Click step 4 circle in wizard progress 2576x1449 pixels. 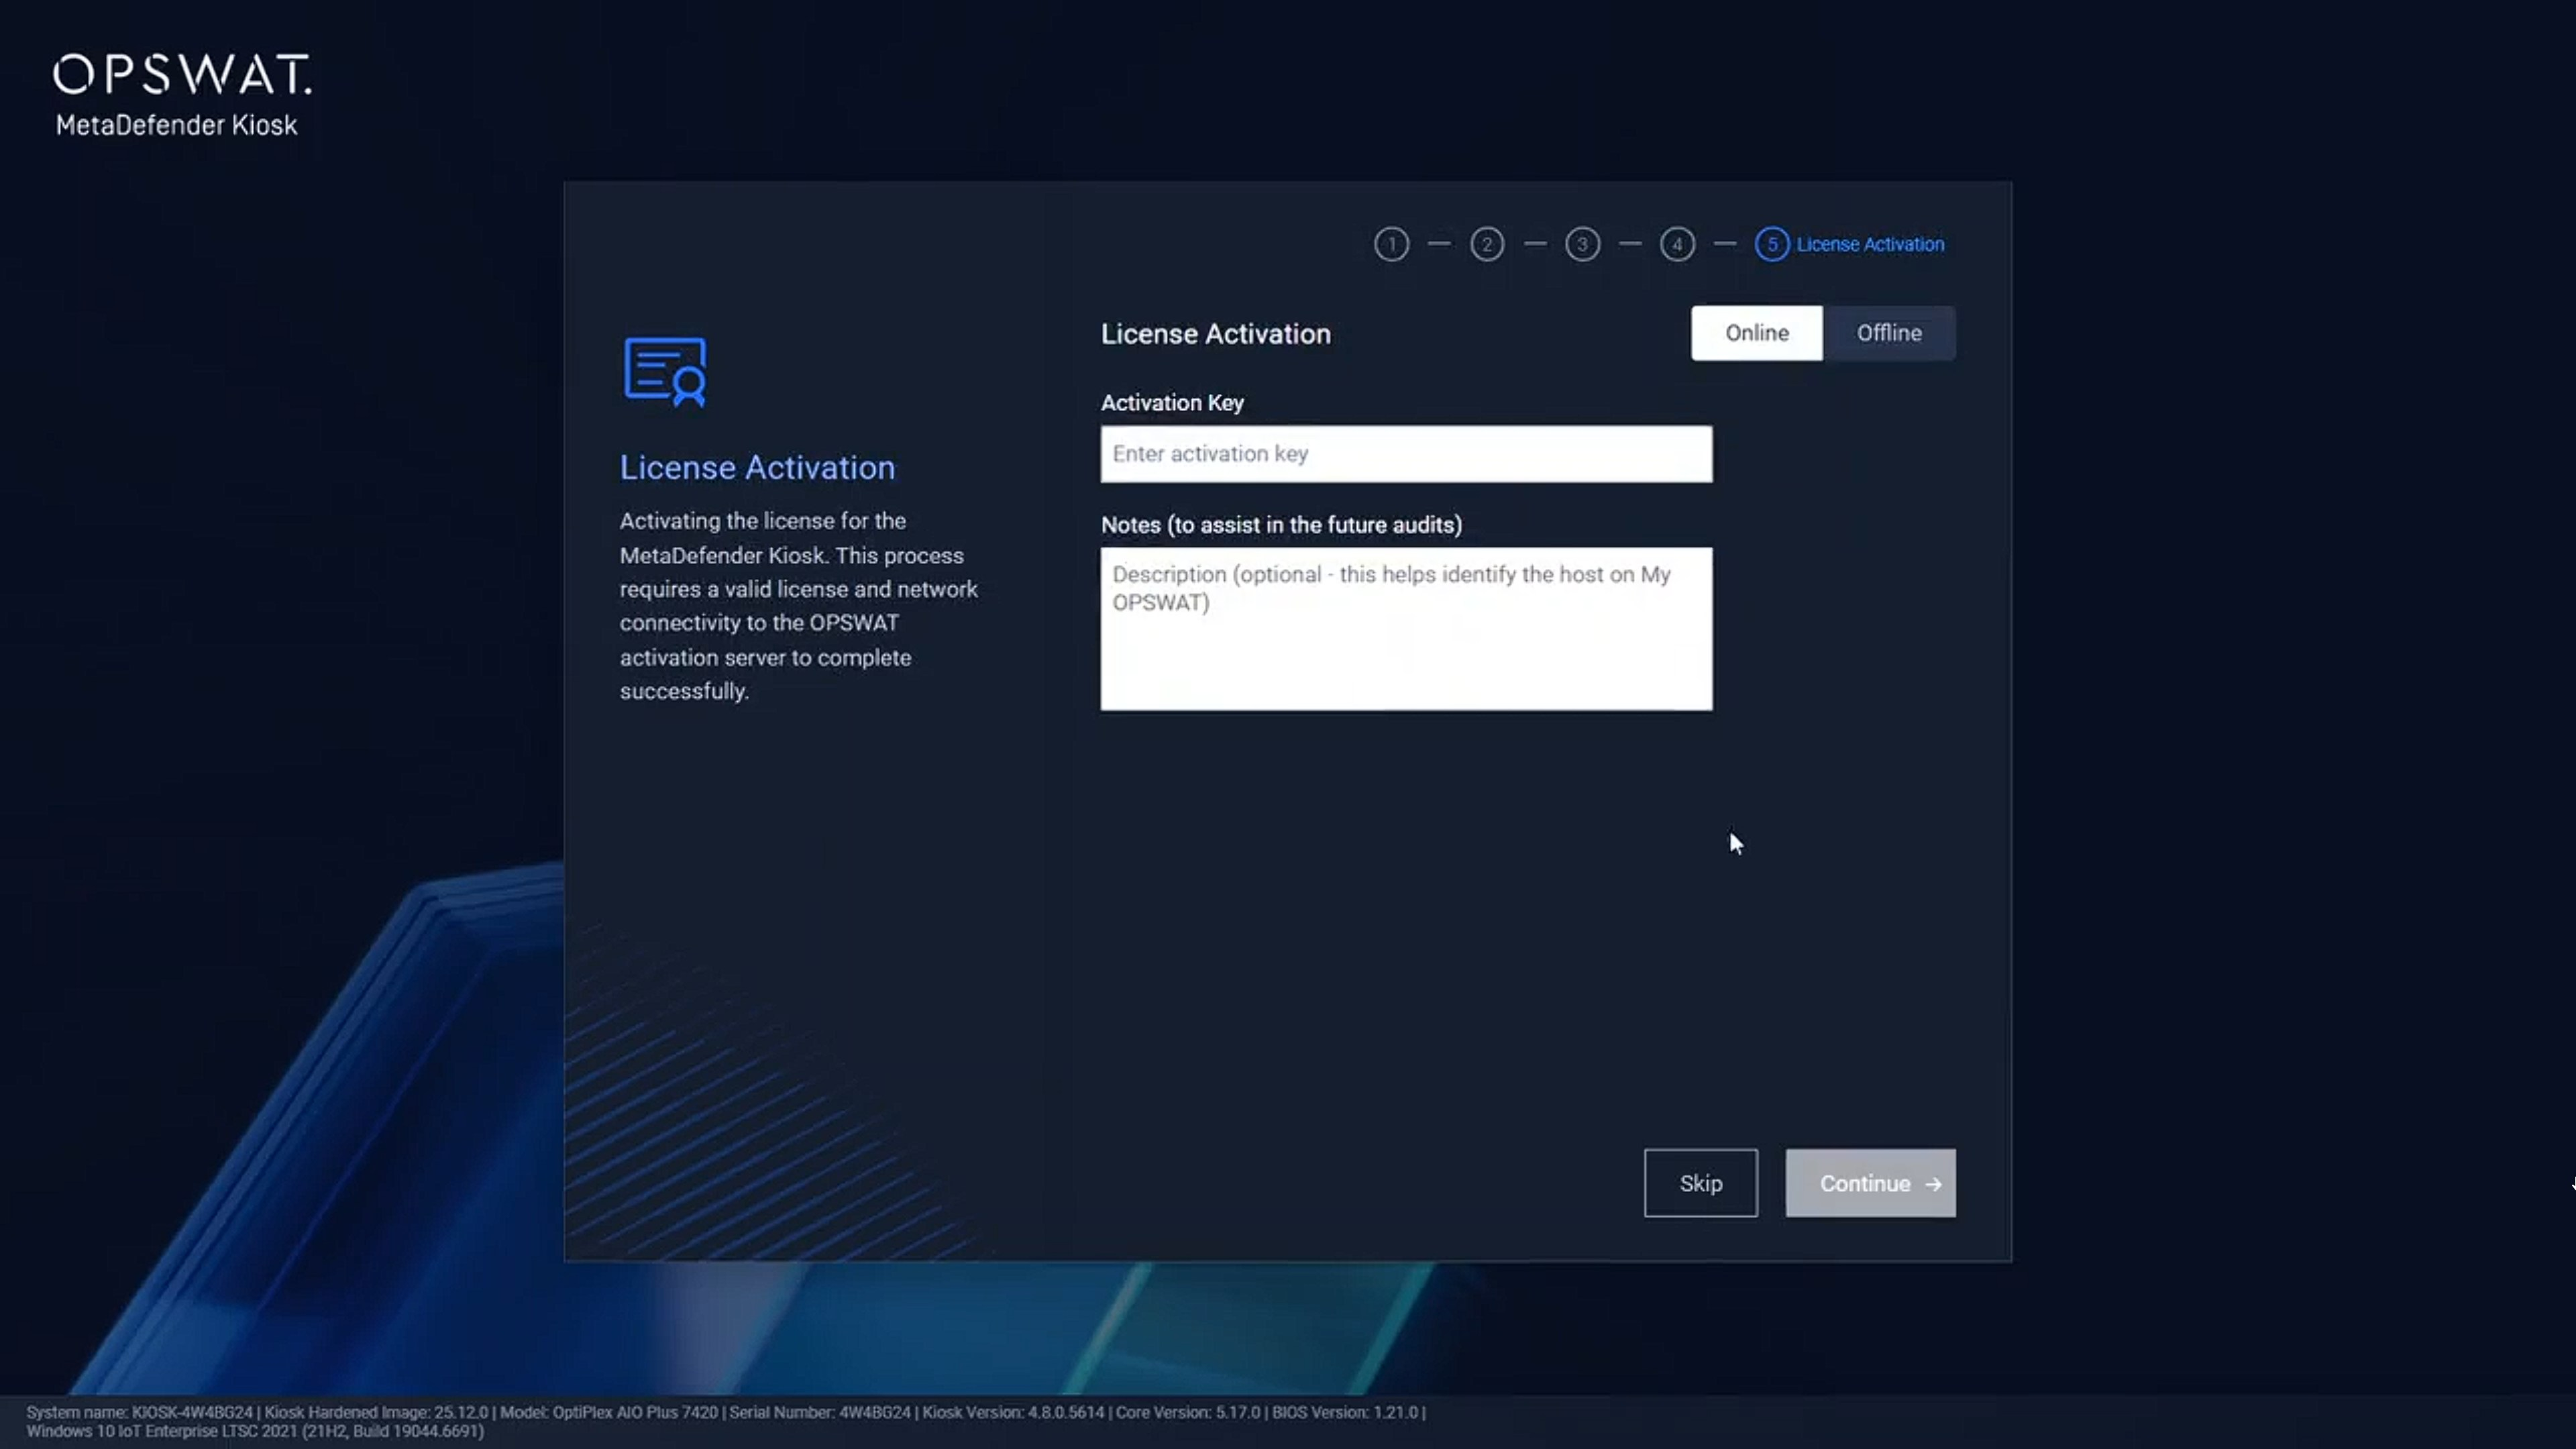click(1677, 244)
